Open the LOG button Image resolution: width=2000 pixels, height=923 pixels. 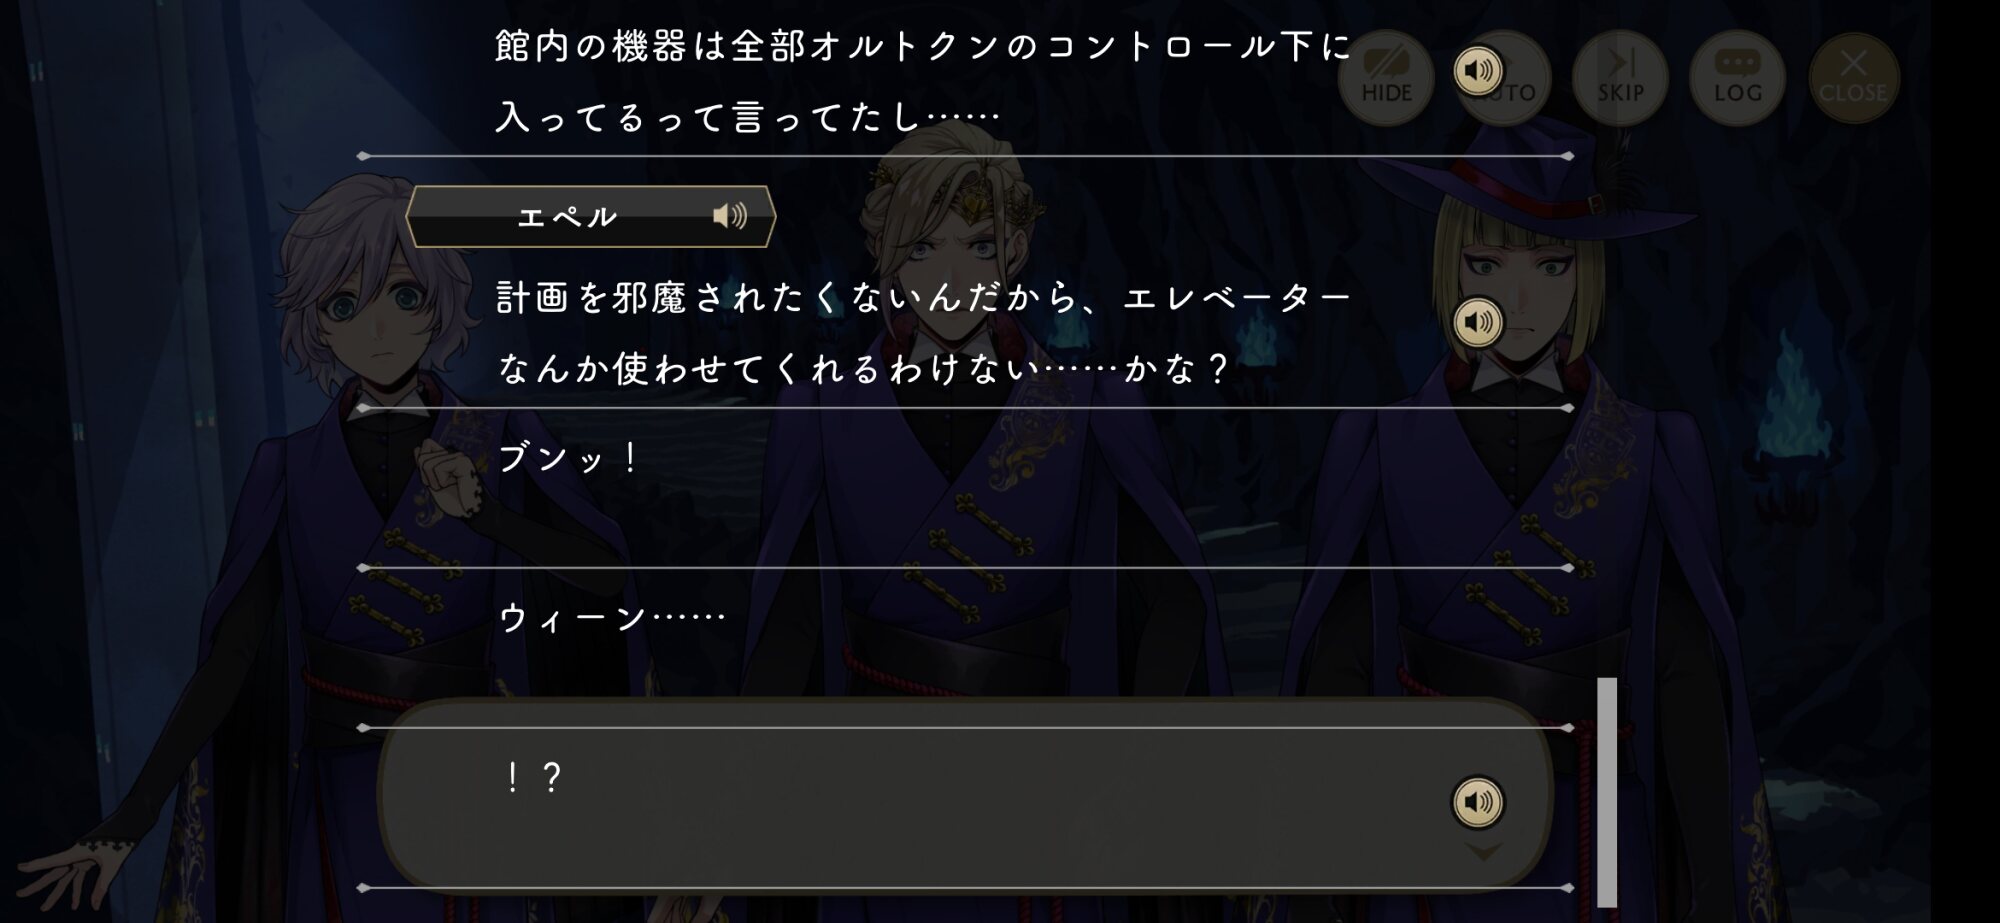pyautogui.click(x=1738, y=79)
